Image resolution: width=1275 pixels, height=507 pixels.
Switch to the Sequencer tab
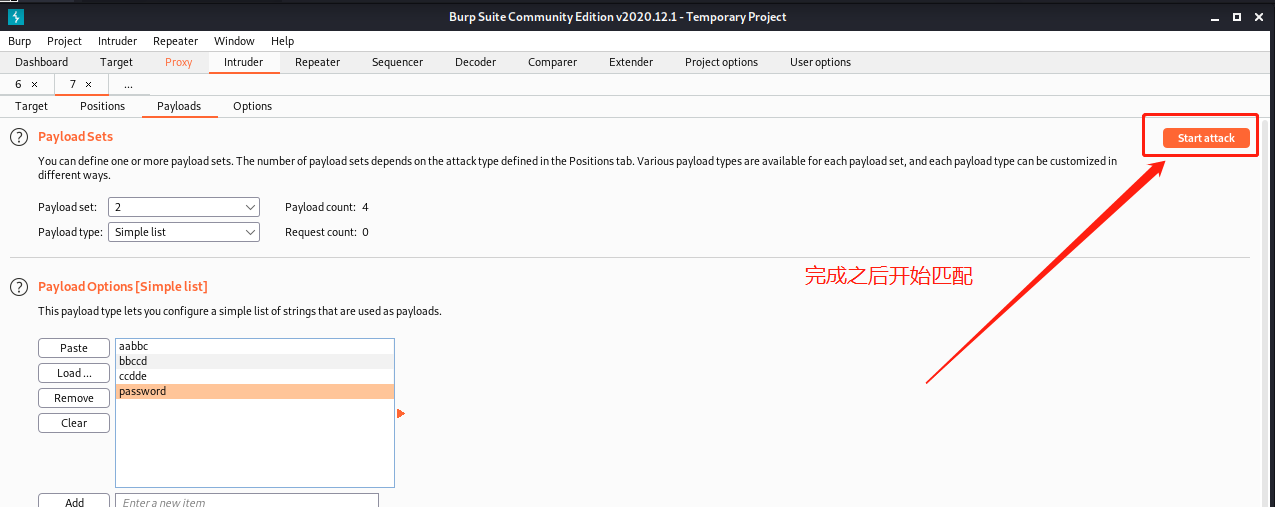pos(397,62)
